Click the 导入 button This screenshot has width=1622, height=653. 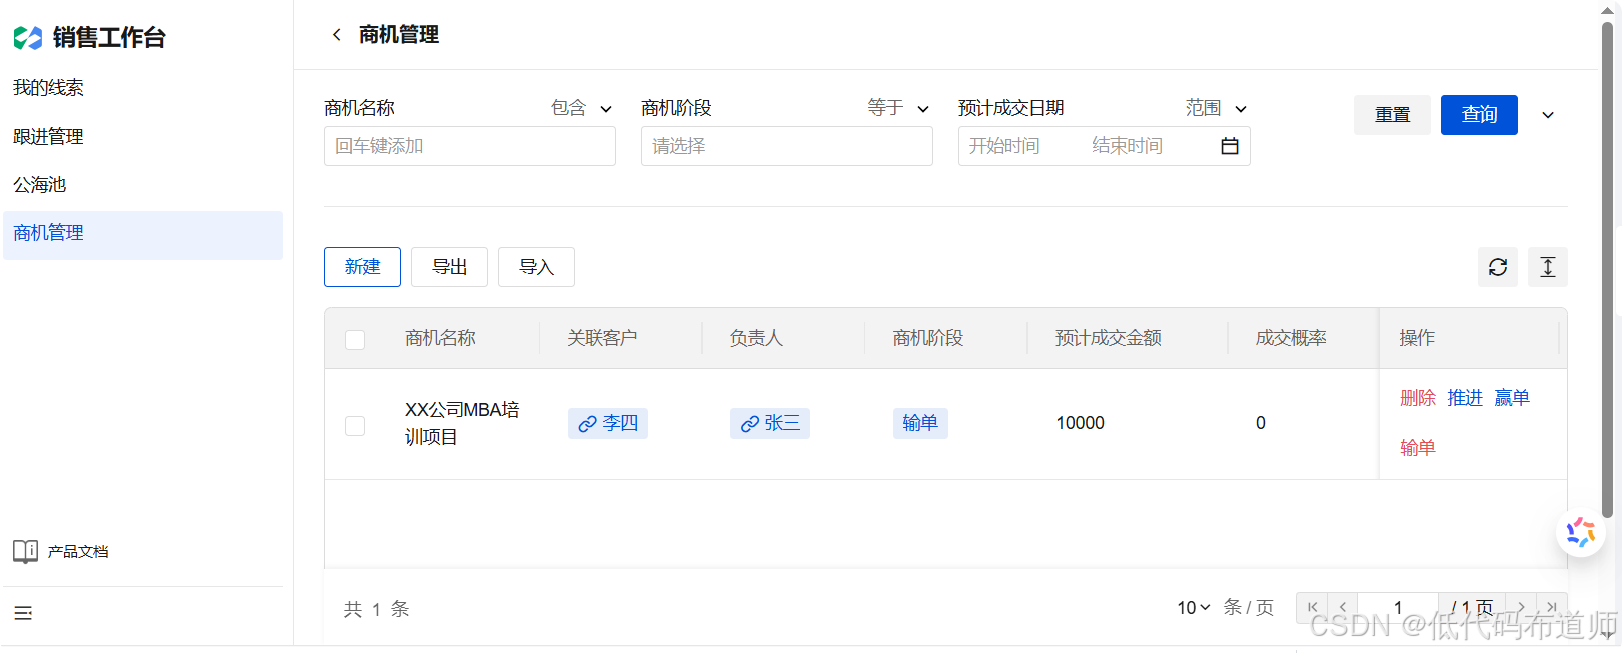click(x=536, y=267)
